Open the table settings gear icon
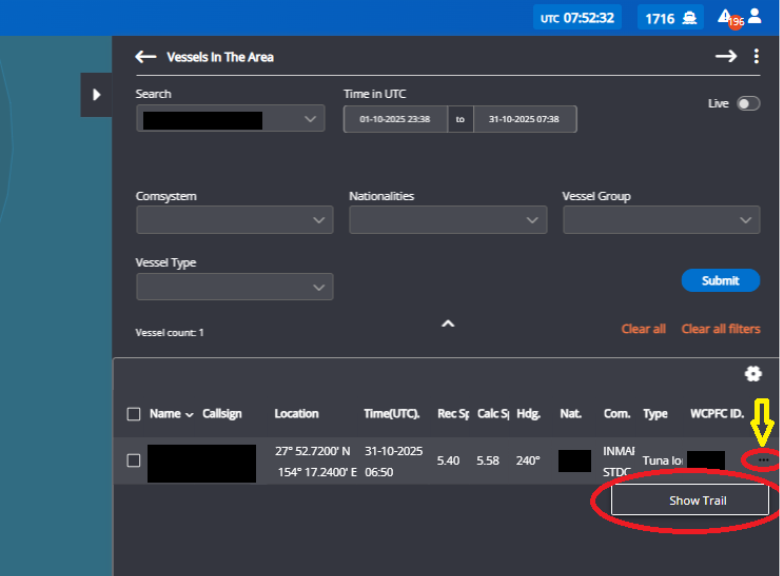 click(753, 374)
